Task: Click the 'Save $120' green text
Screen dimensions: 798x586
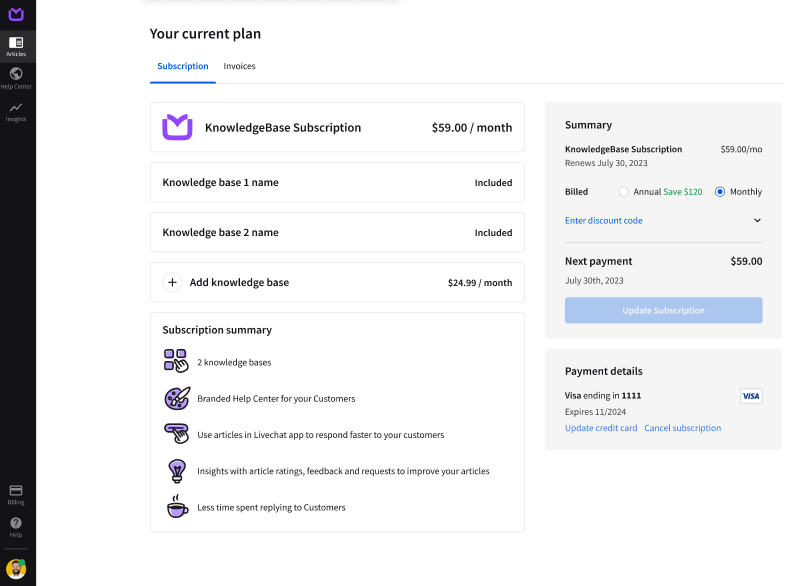Action: [682, 192]
